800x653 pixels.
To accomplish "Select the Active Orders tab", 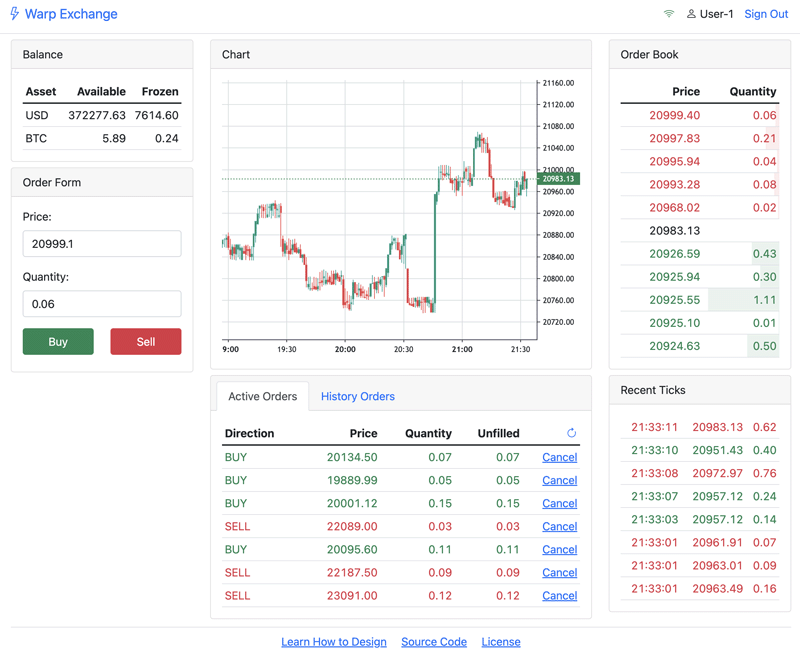I will (262, 397).
